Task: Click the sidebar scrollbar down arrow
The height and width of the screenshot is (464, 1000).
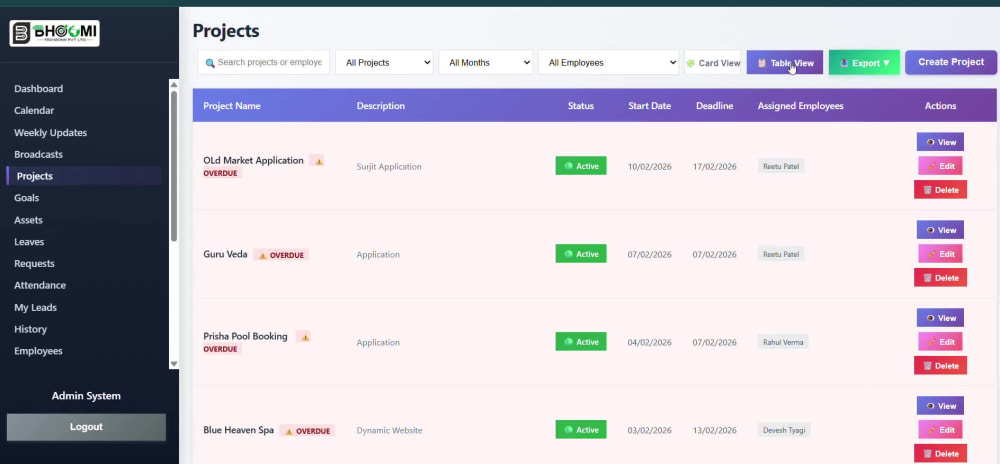Action: (173, 363)
